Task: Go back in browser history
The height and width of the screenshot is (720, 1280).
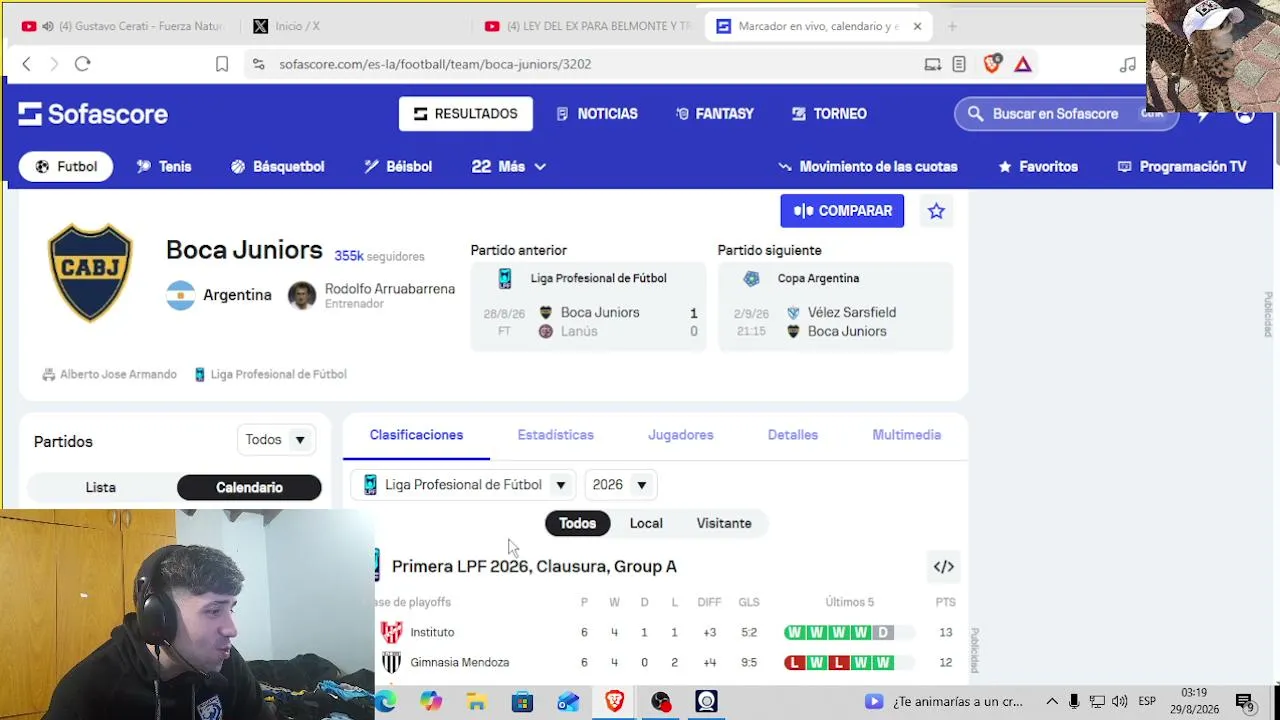Action: [x=27, y=64]
